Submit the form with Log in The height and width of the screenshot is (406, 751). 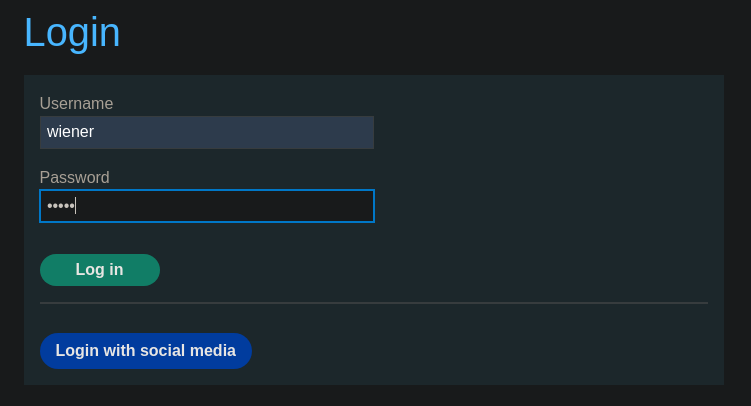pos(99,270)
